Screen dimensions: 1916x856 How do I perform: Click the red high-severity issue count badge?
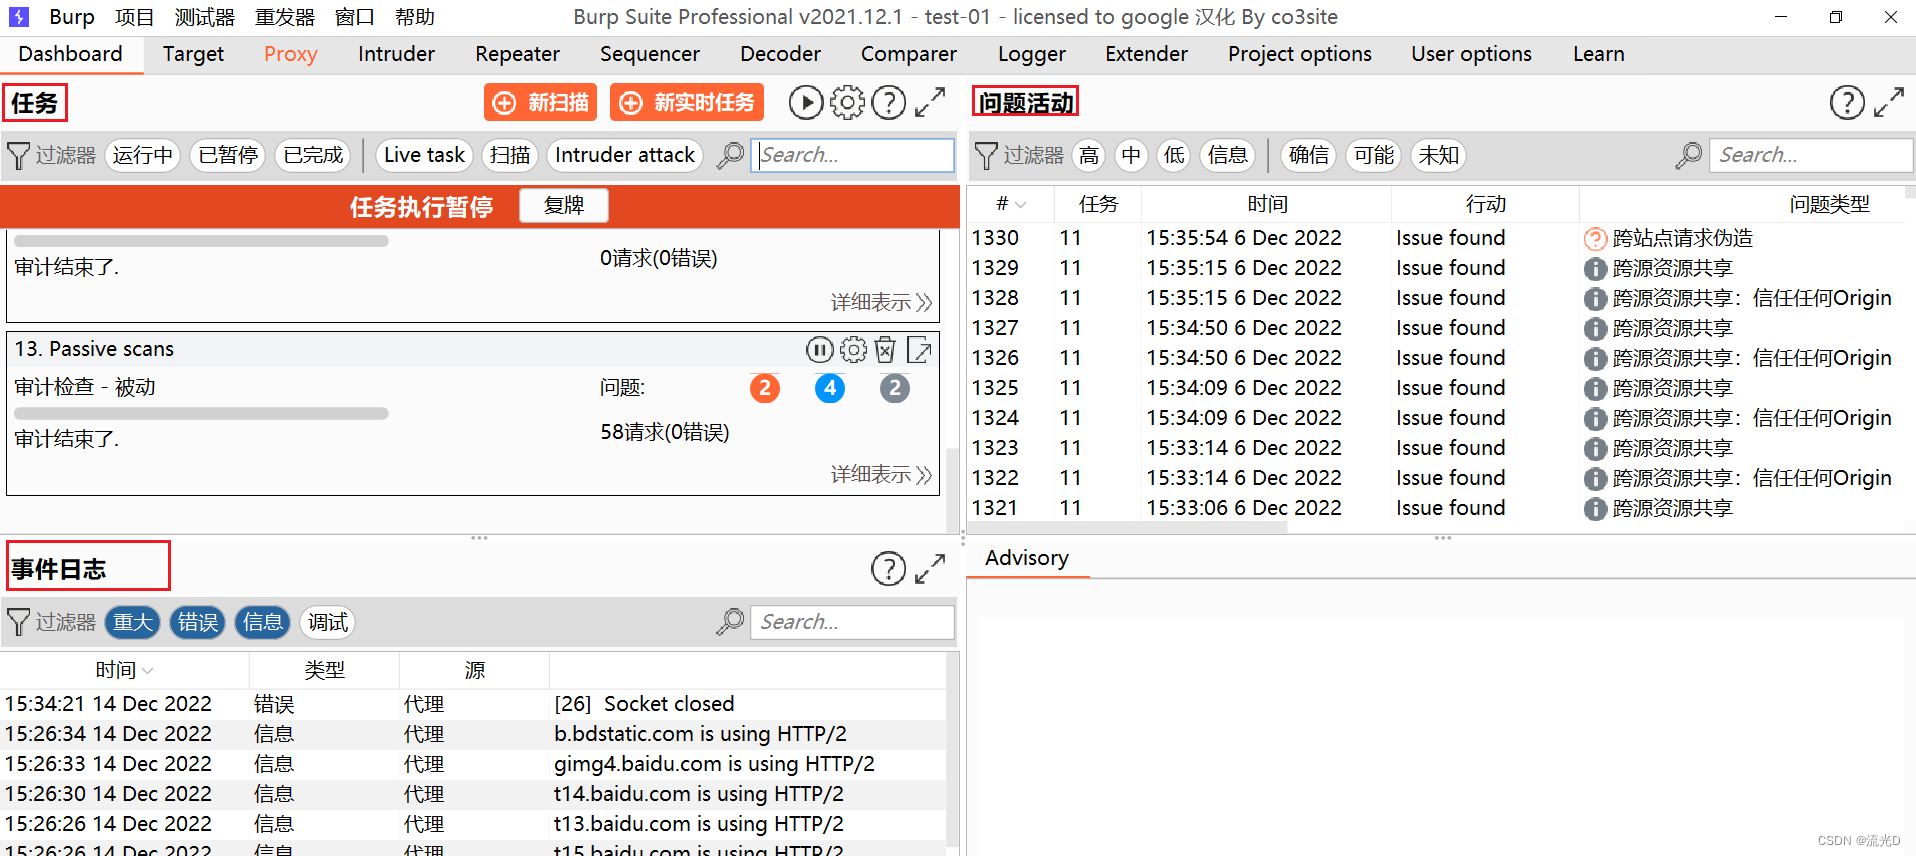pyautogui.click(x=765, y=388)
